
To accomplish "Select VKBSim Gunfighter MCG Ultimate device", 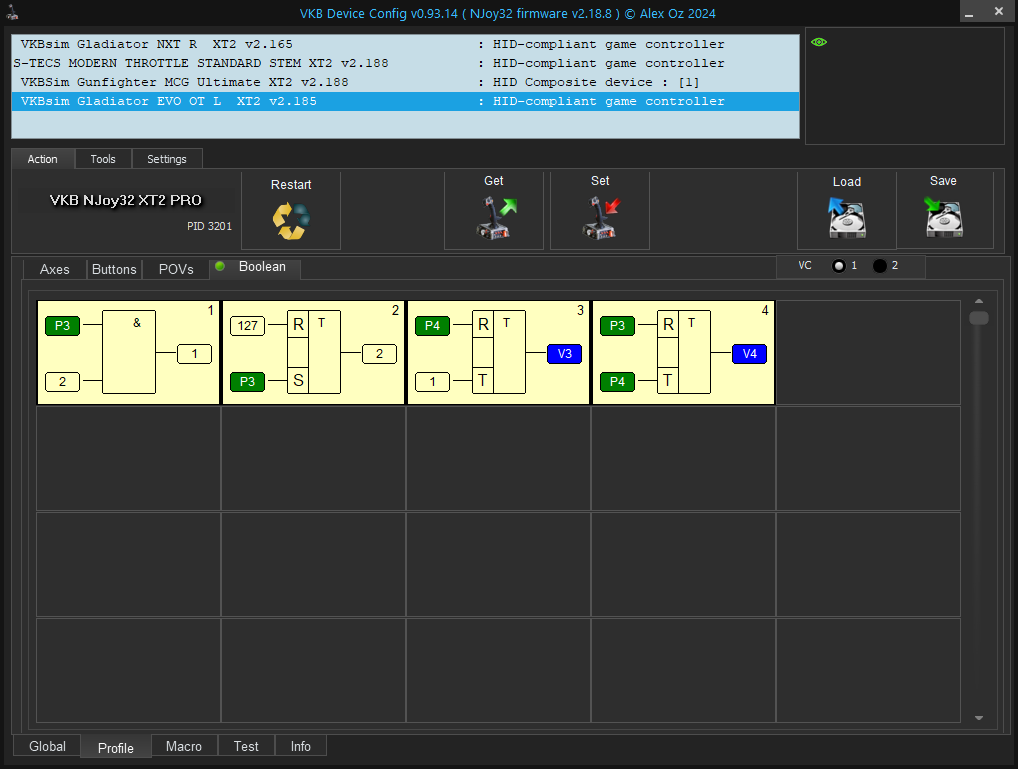I will coord(405,82).
